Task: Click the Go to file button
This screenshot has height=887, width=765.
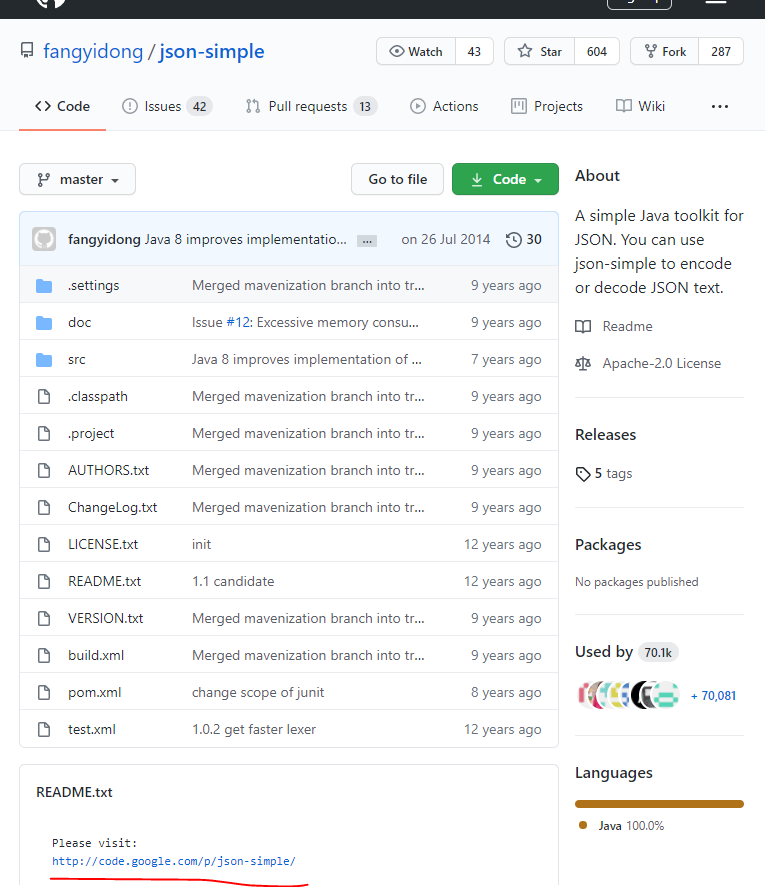Action: [397, 179]
